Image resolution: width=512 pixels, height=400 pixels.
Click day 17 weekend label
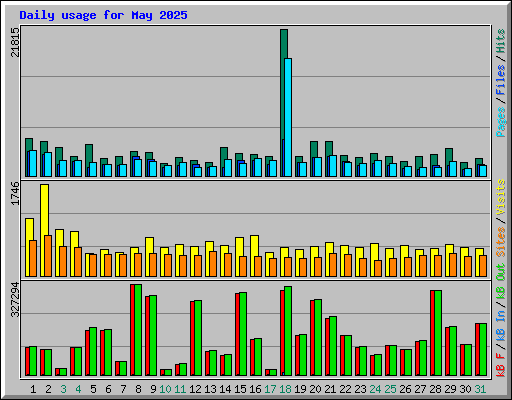coord(270,389)
